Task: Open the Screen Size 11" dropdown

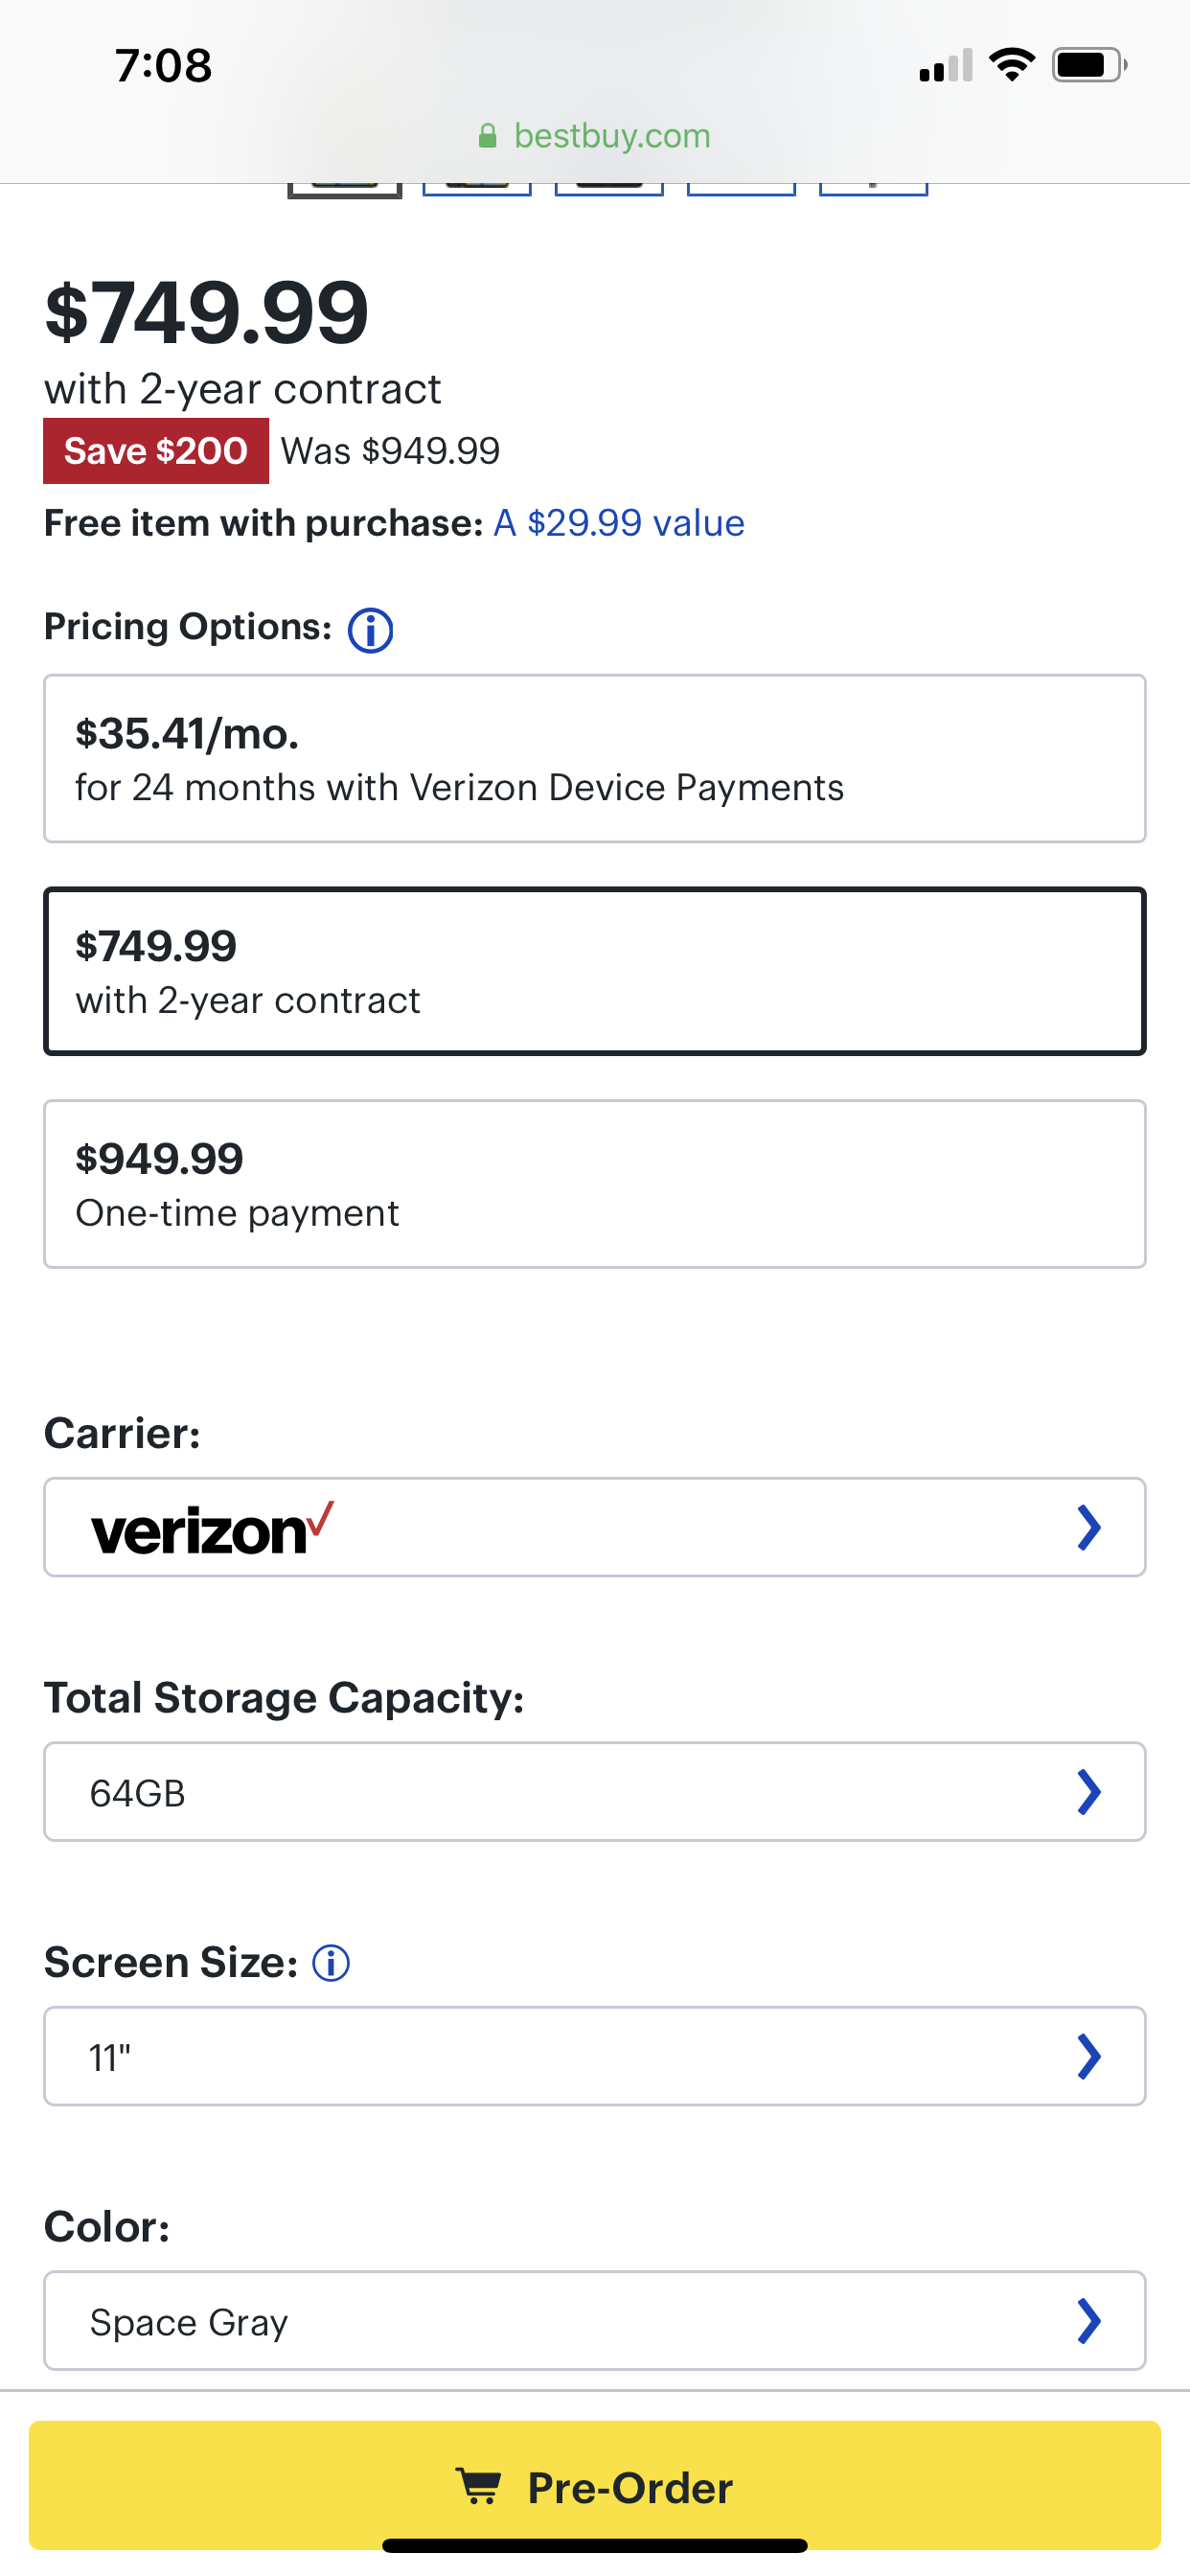Action: coord(595,2056)
